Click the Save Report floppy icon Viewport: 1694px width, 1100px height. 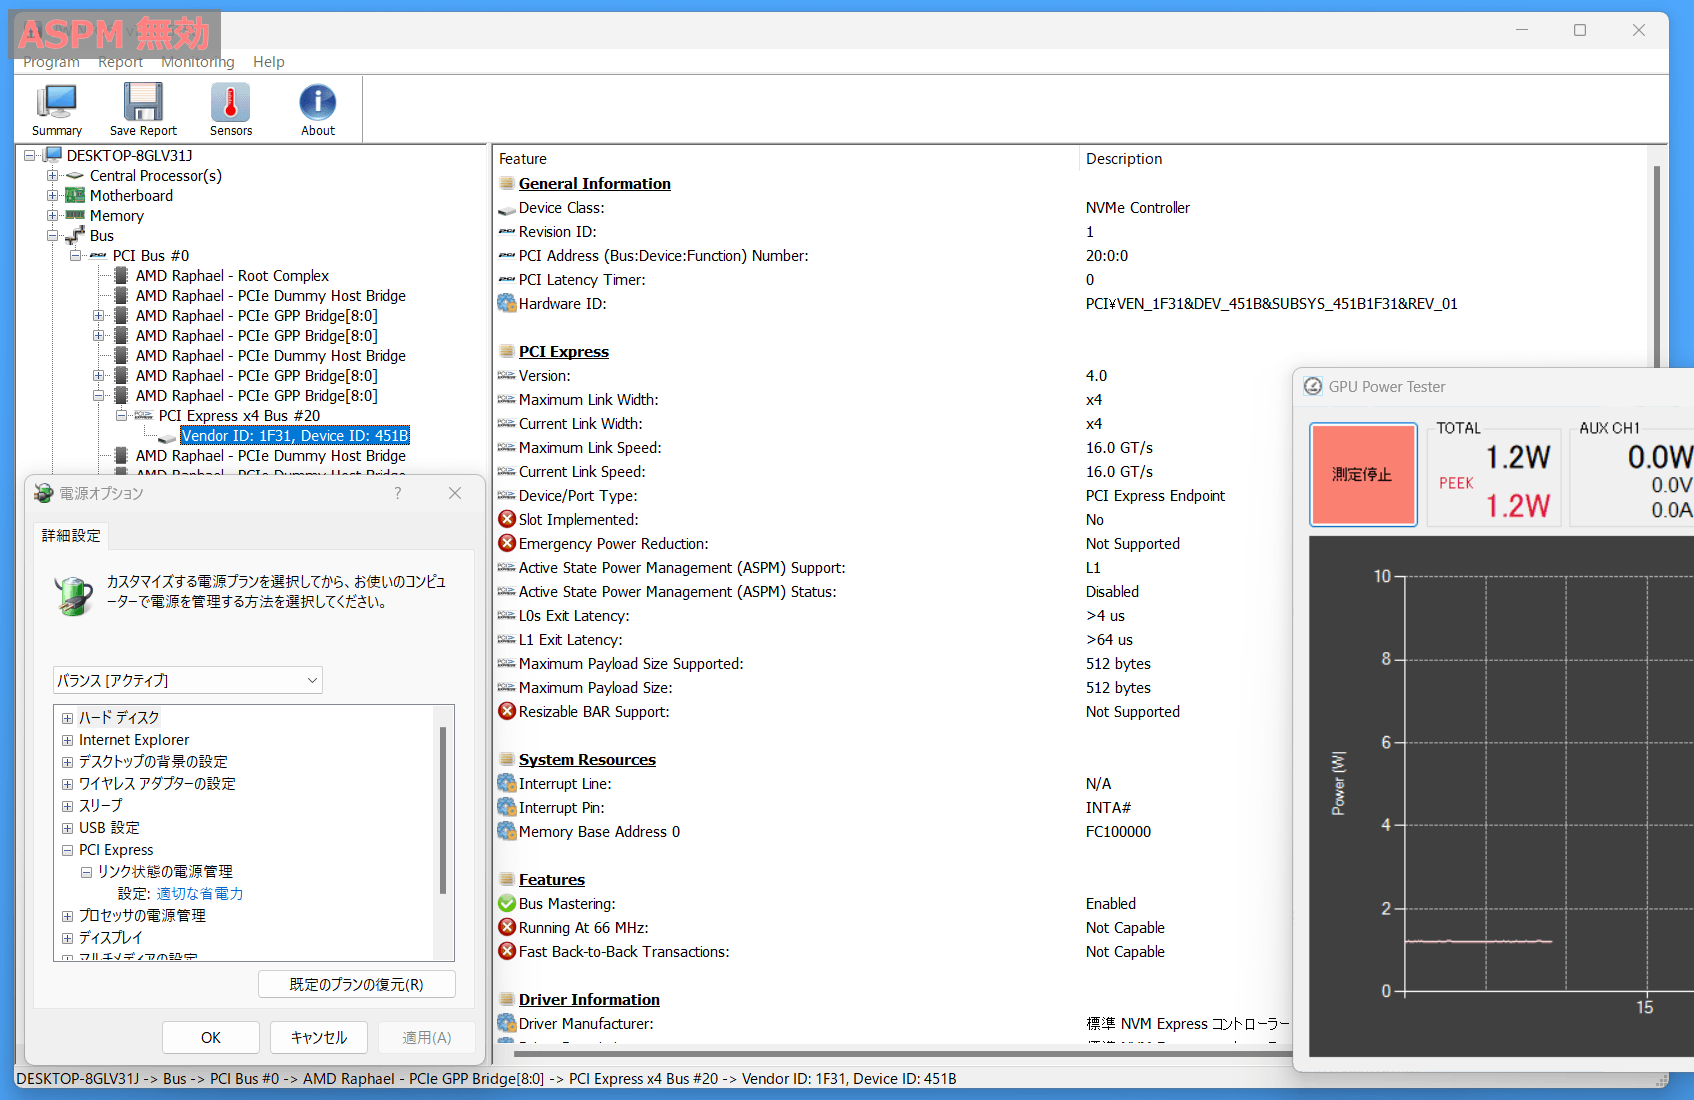pos(143,110)
